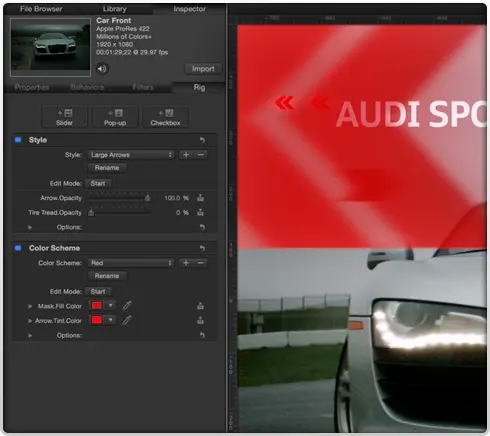
Task: Start Edit Mode for Style widget
Action: tap(98, 184)
